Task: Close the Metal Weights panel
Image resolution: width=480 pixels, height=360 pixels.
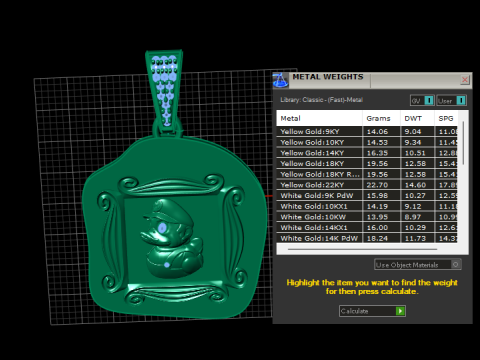Action: 465,80
